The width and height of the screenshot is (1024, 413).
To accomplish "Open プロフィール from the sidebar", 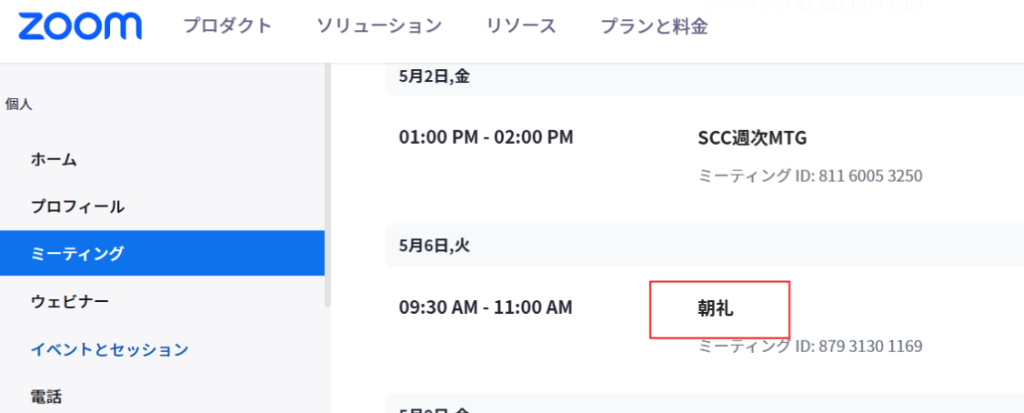I will [x=77, y=207].
